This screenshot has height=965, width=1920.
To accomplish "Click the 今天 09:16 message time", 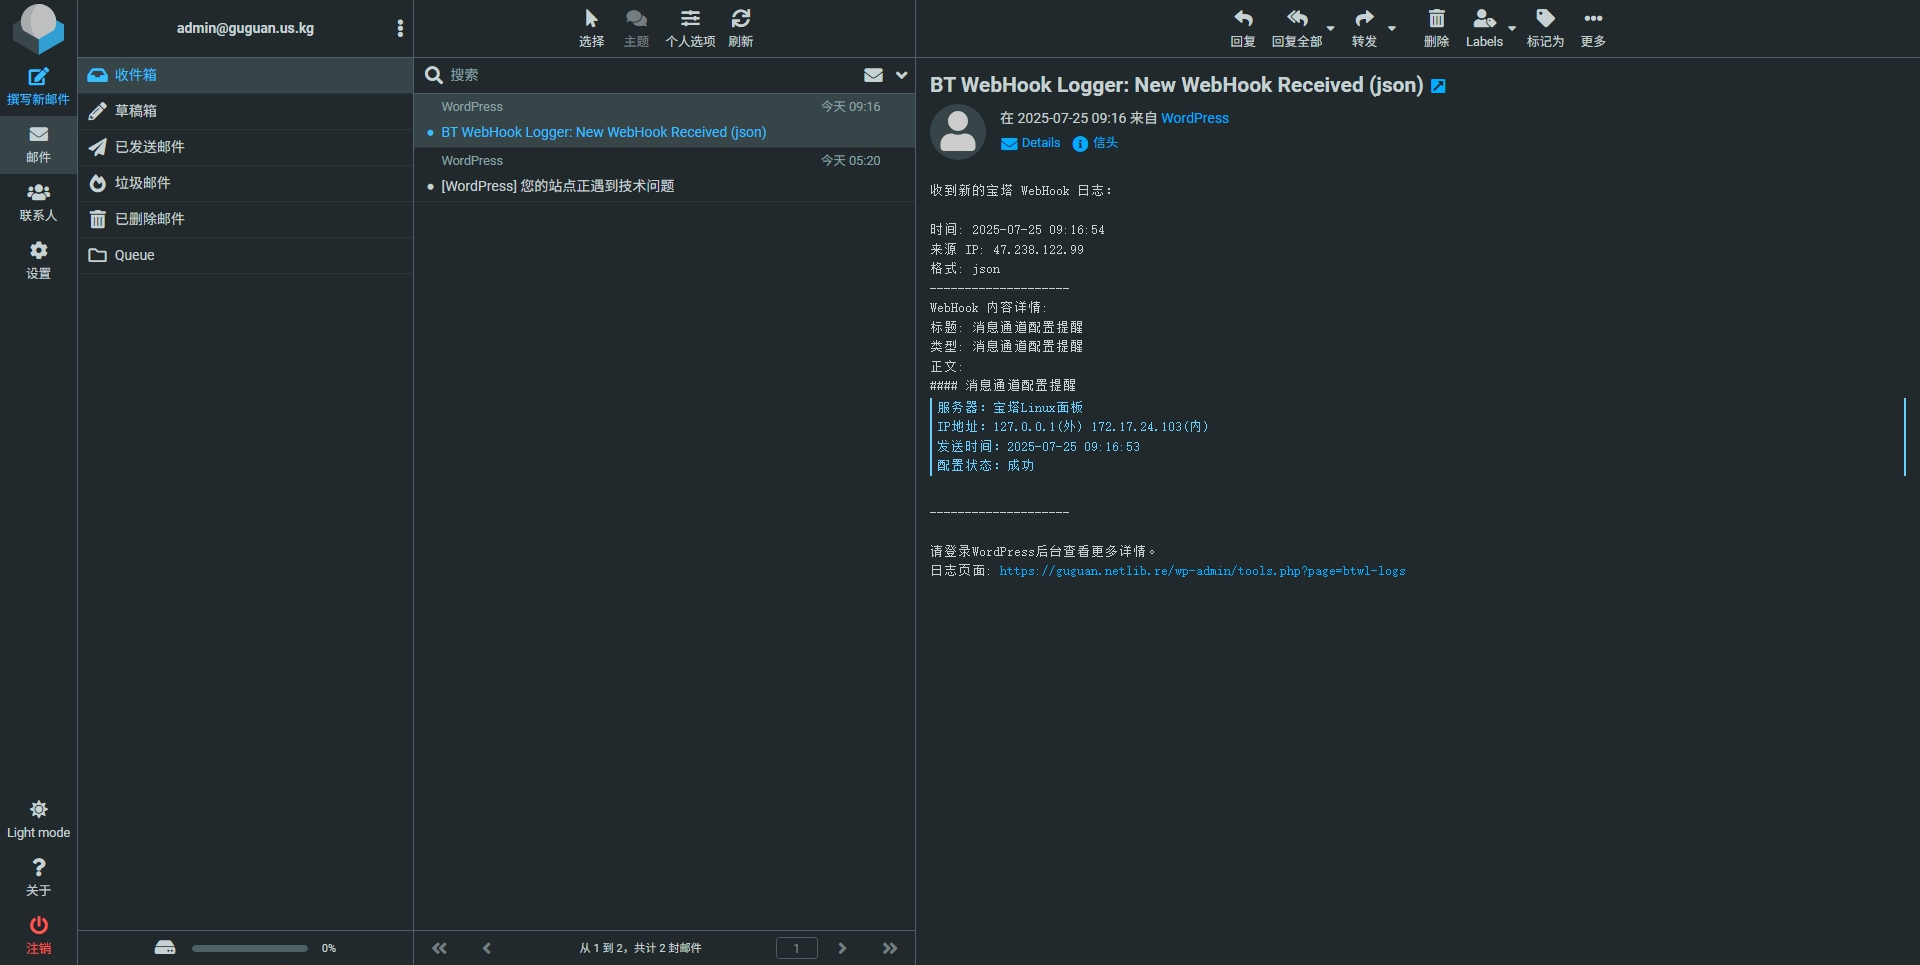I will (x=851, y=107).
